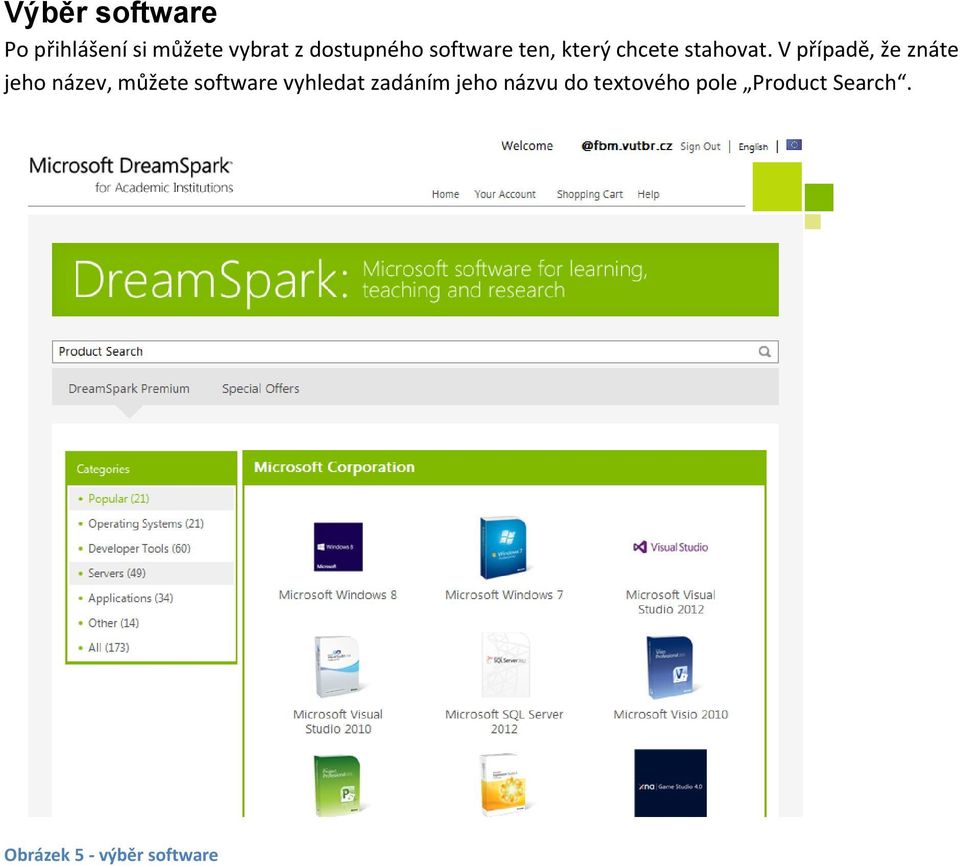Open the orange Expression Studio box
The width and height of the screenshot is (960, 866).
coord(504,785)
